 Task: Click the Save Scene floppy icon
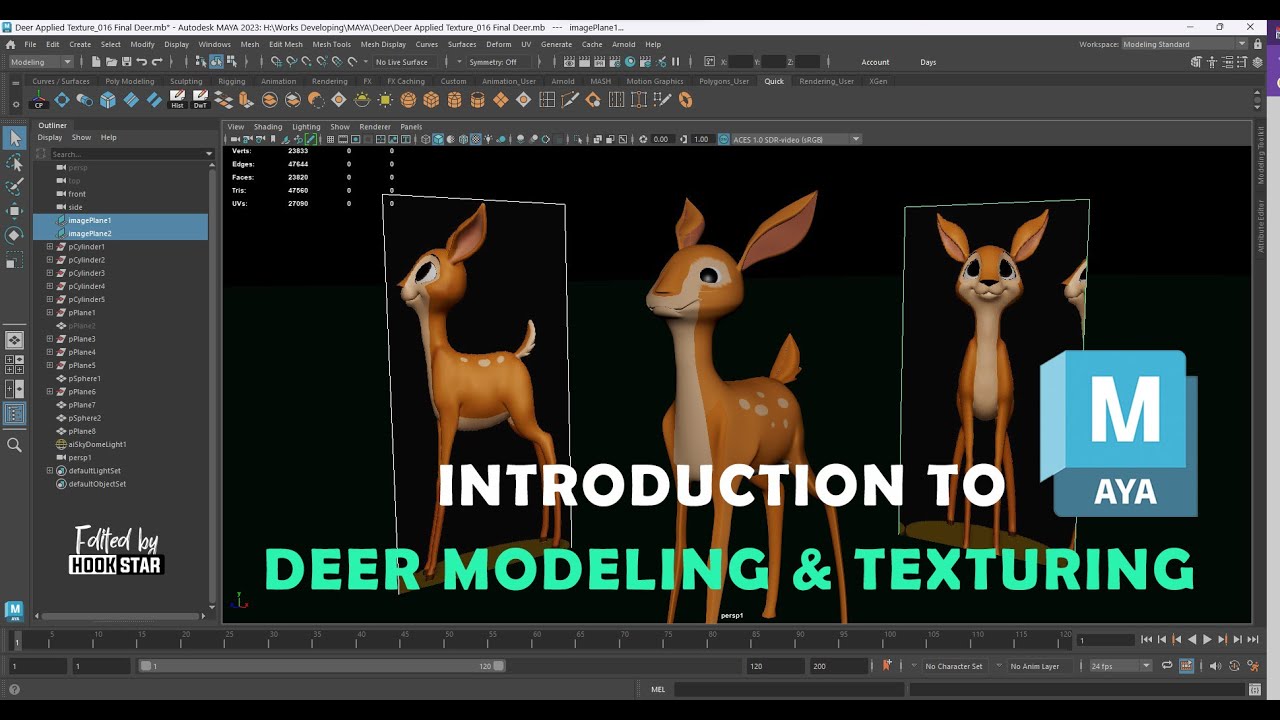[x=127, y=62]
